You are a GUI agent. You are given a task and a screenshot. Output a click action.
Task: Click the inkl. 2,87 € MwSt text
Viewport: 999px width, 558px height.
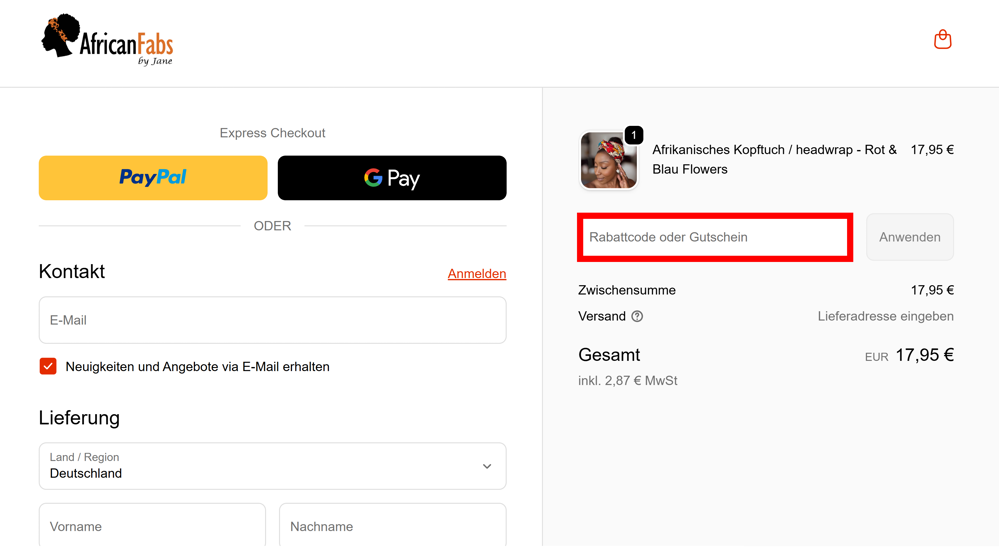628,381
